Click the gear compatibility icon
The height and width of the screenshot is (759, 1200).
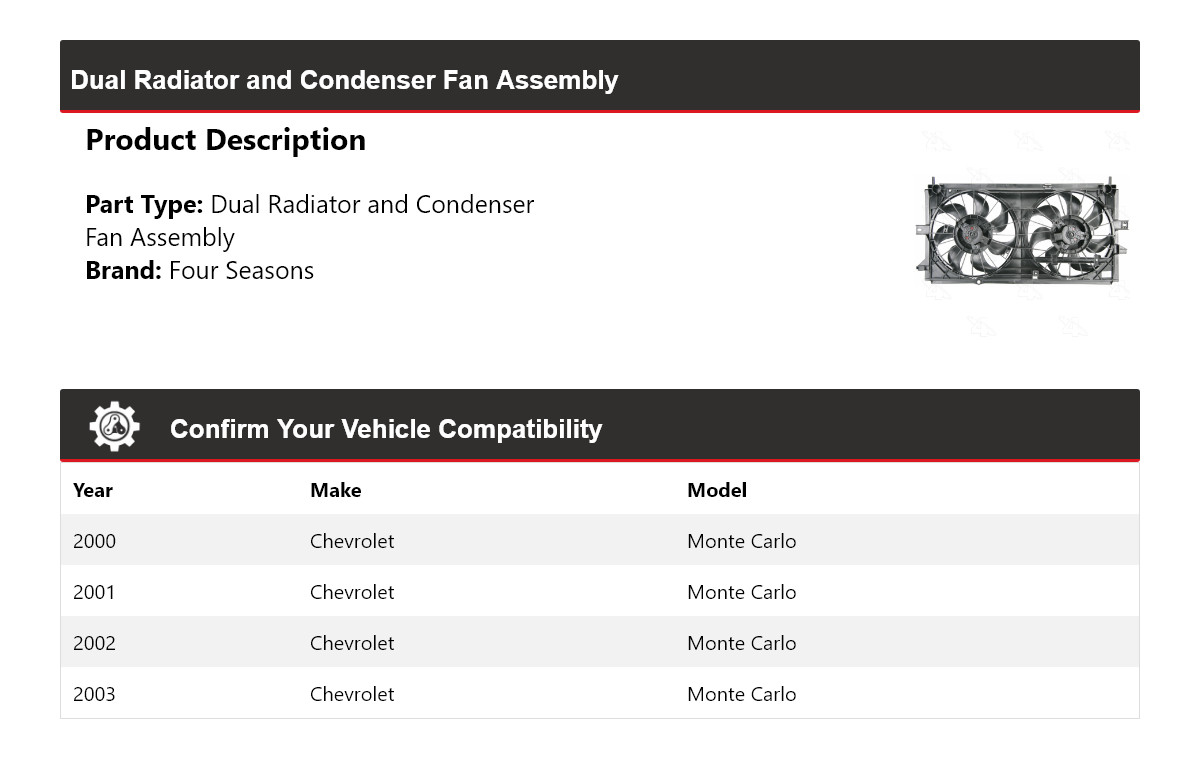114,427
